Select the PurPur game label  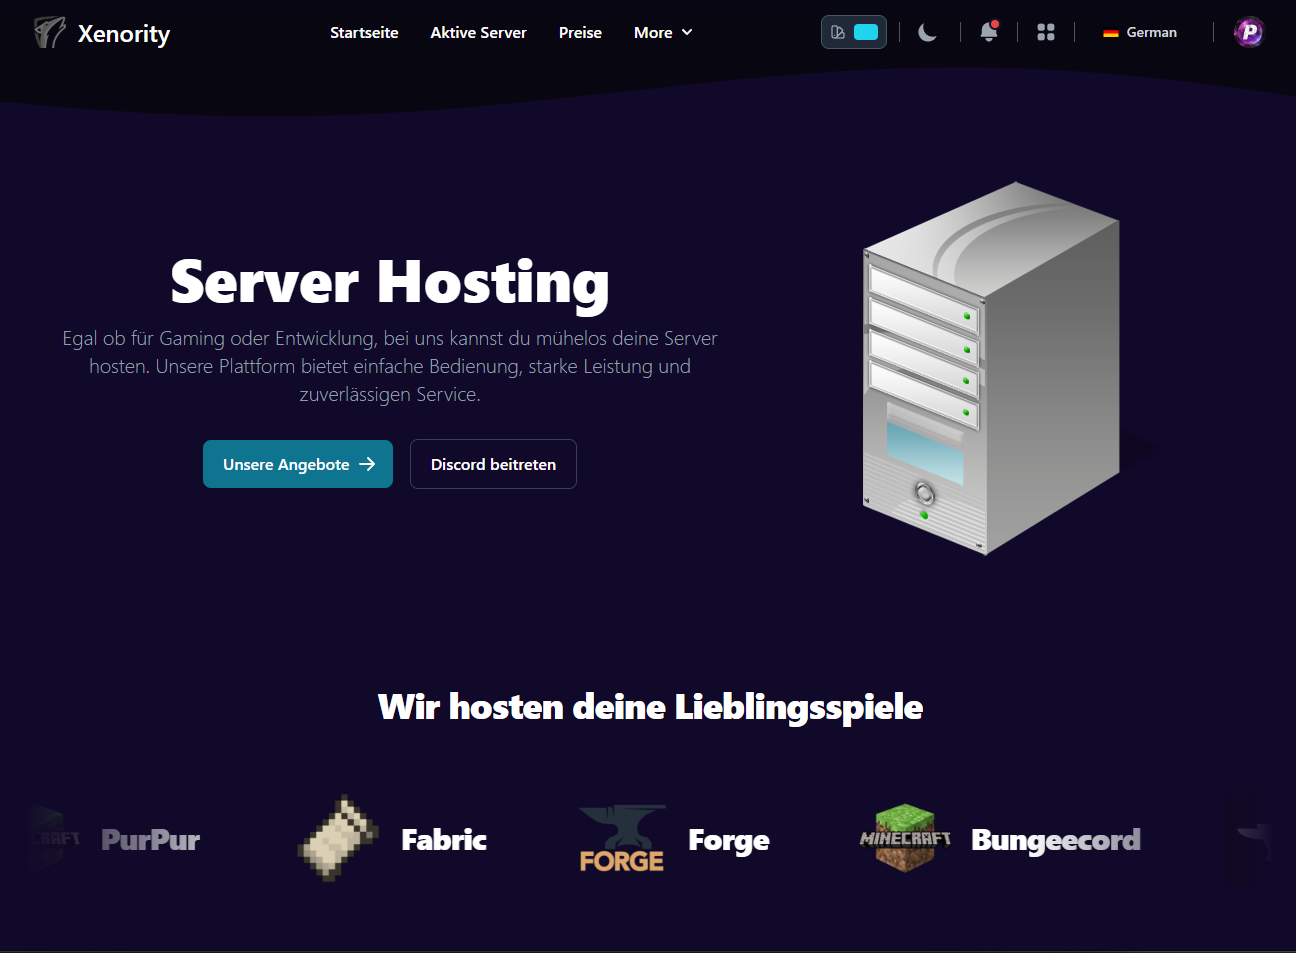(x=151, y=840)
